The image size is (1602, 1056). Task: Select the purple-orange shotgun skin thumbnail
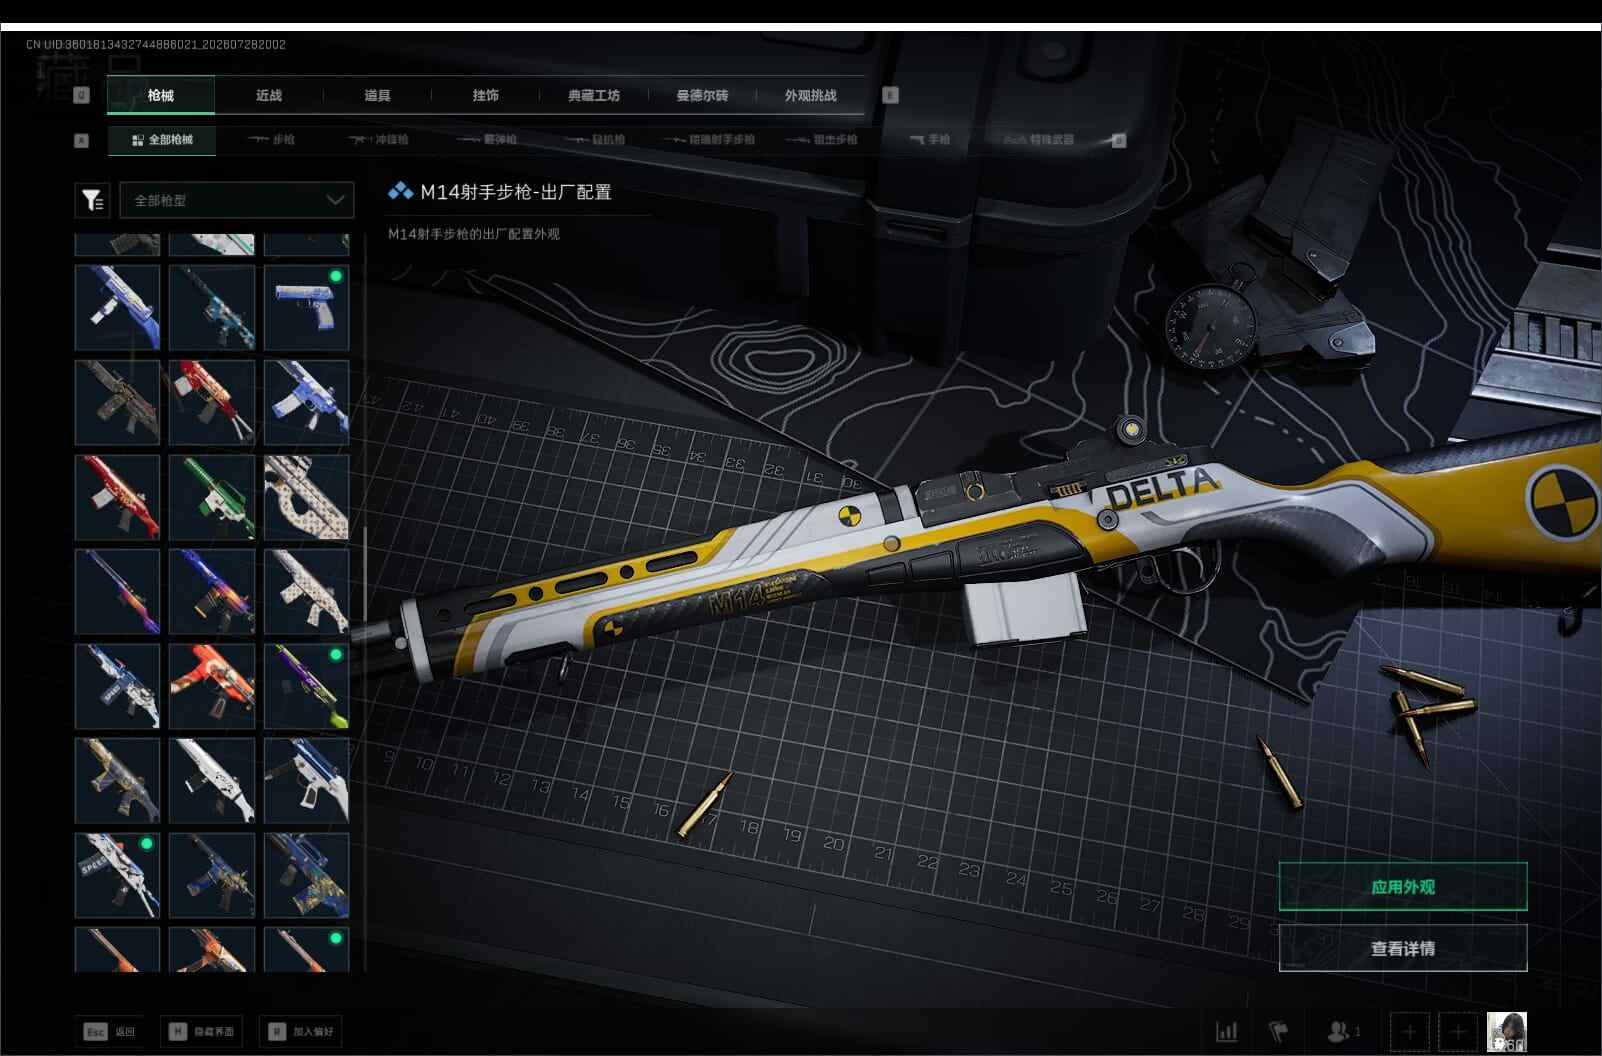coord(117,591)
